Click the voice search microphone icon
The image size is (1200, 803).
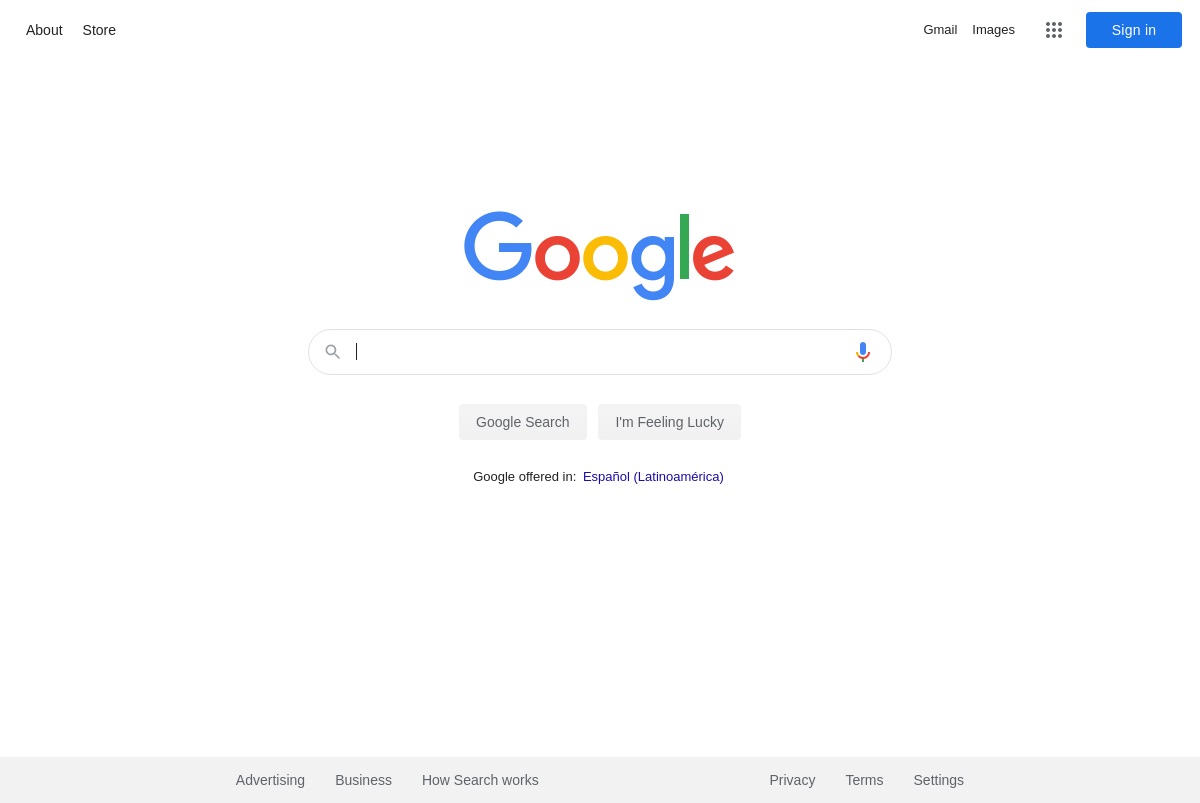pos(863,352)
